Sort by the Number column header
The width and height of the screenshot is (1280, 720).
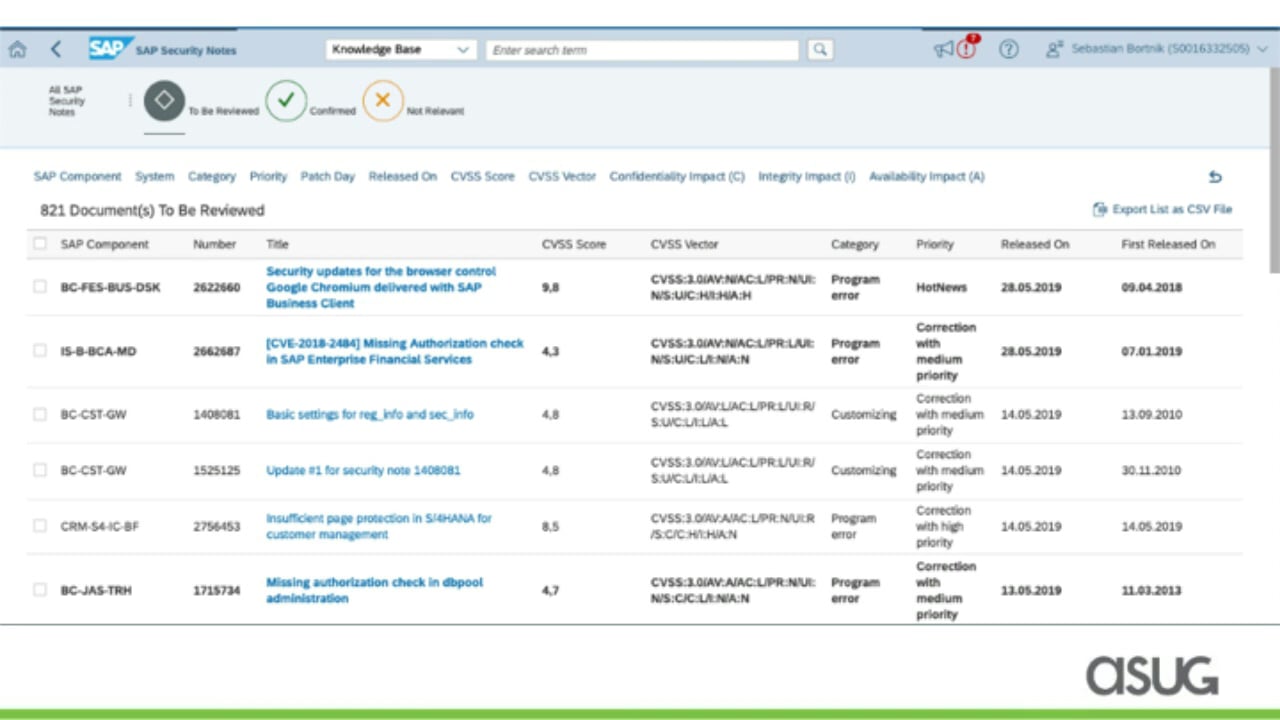click(x=214, y=244)
